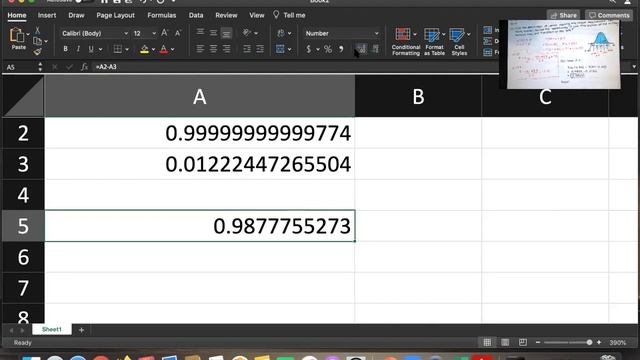Screen dimensions: 640x360
Task: Align text right
Action: (226, 49)
